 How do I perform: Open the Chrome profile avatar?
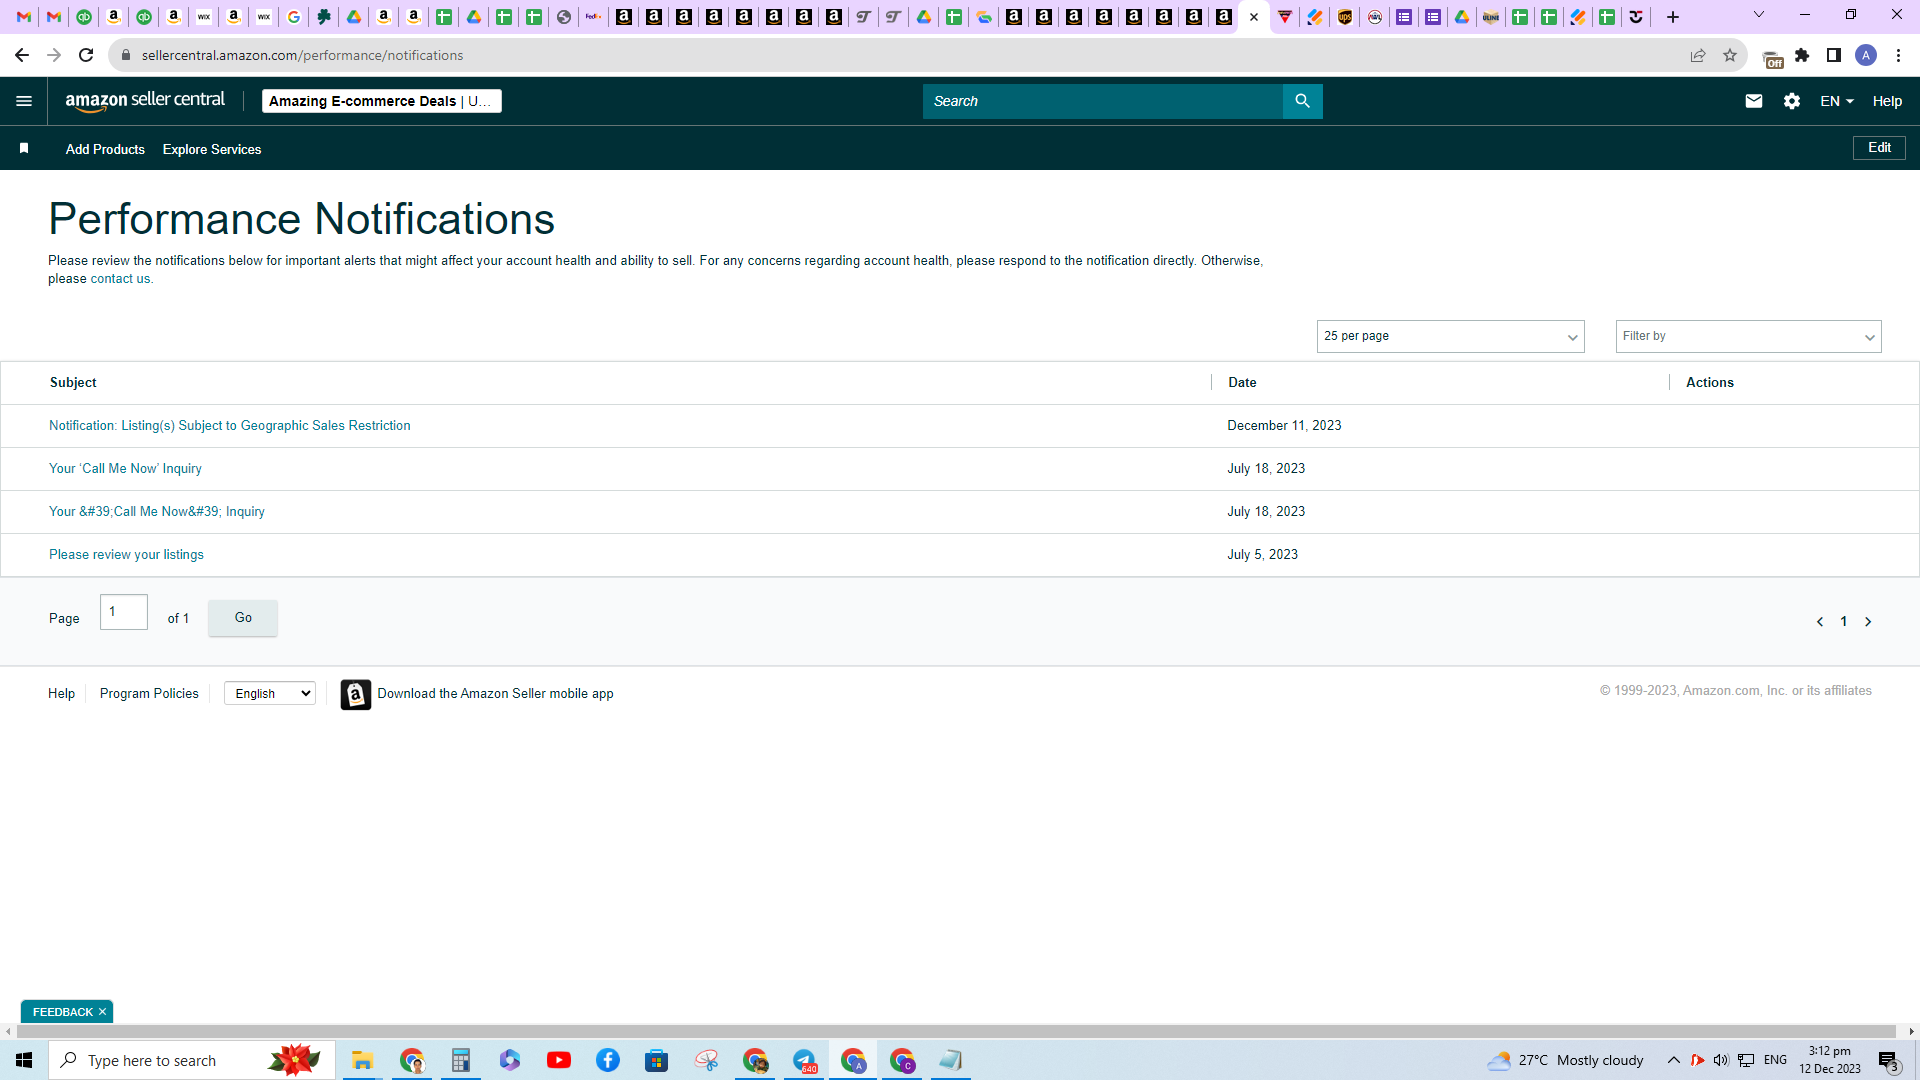(1866, 55)
